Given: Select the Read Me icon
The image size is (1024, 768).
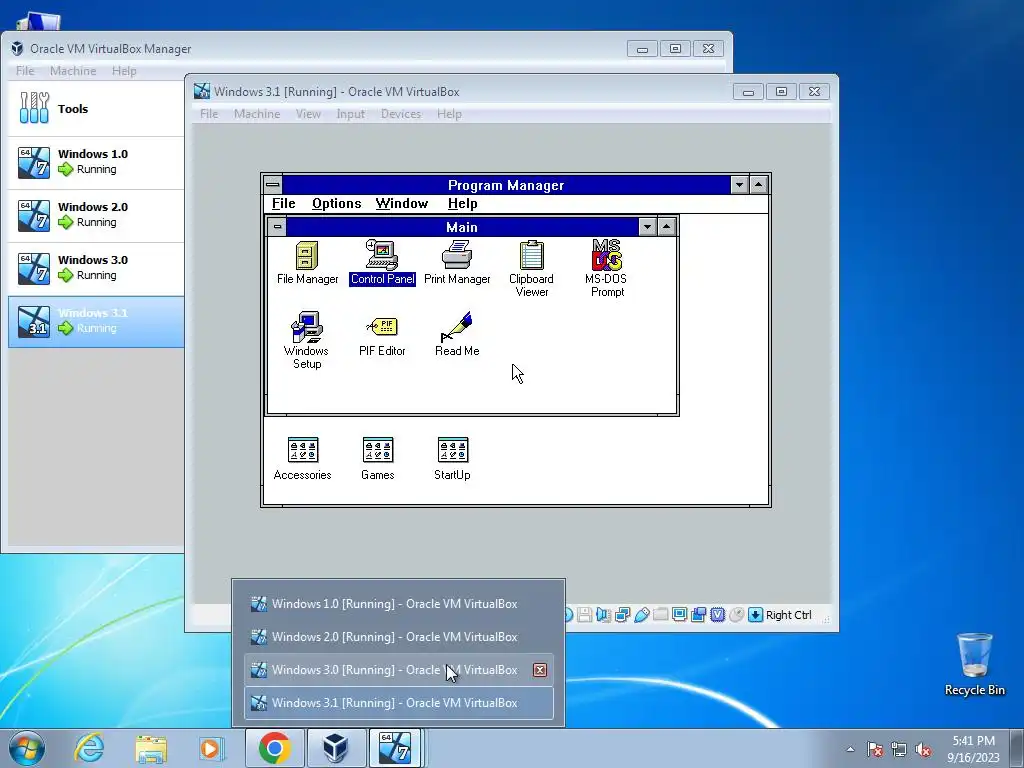Looking at the screenshot, I should (456, 334).
